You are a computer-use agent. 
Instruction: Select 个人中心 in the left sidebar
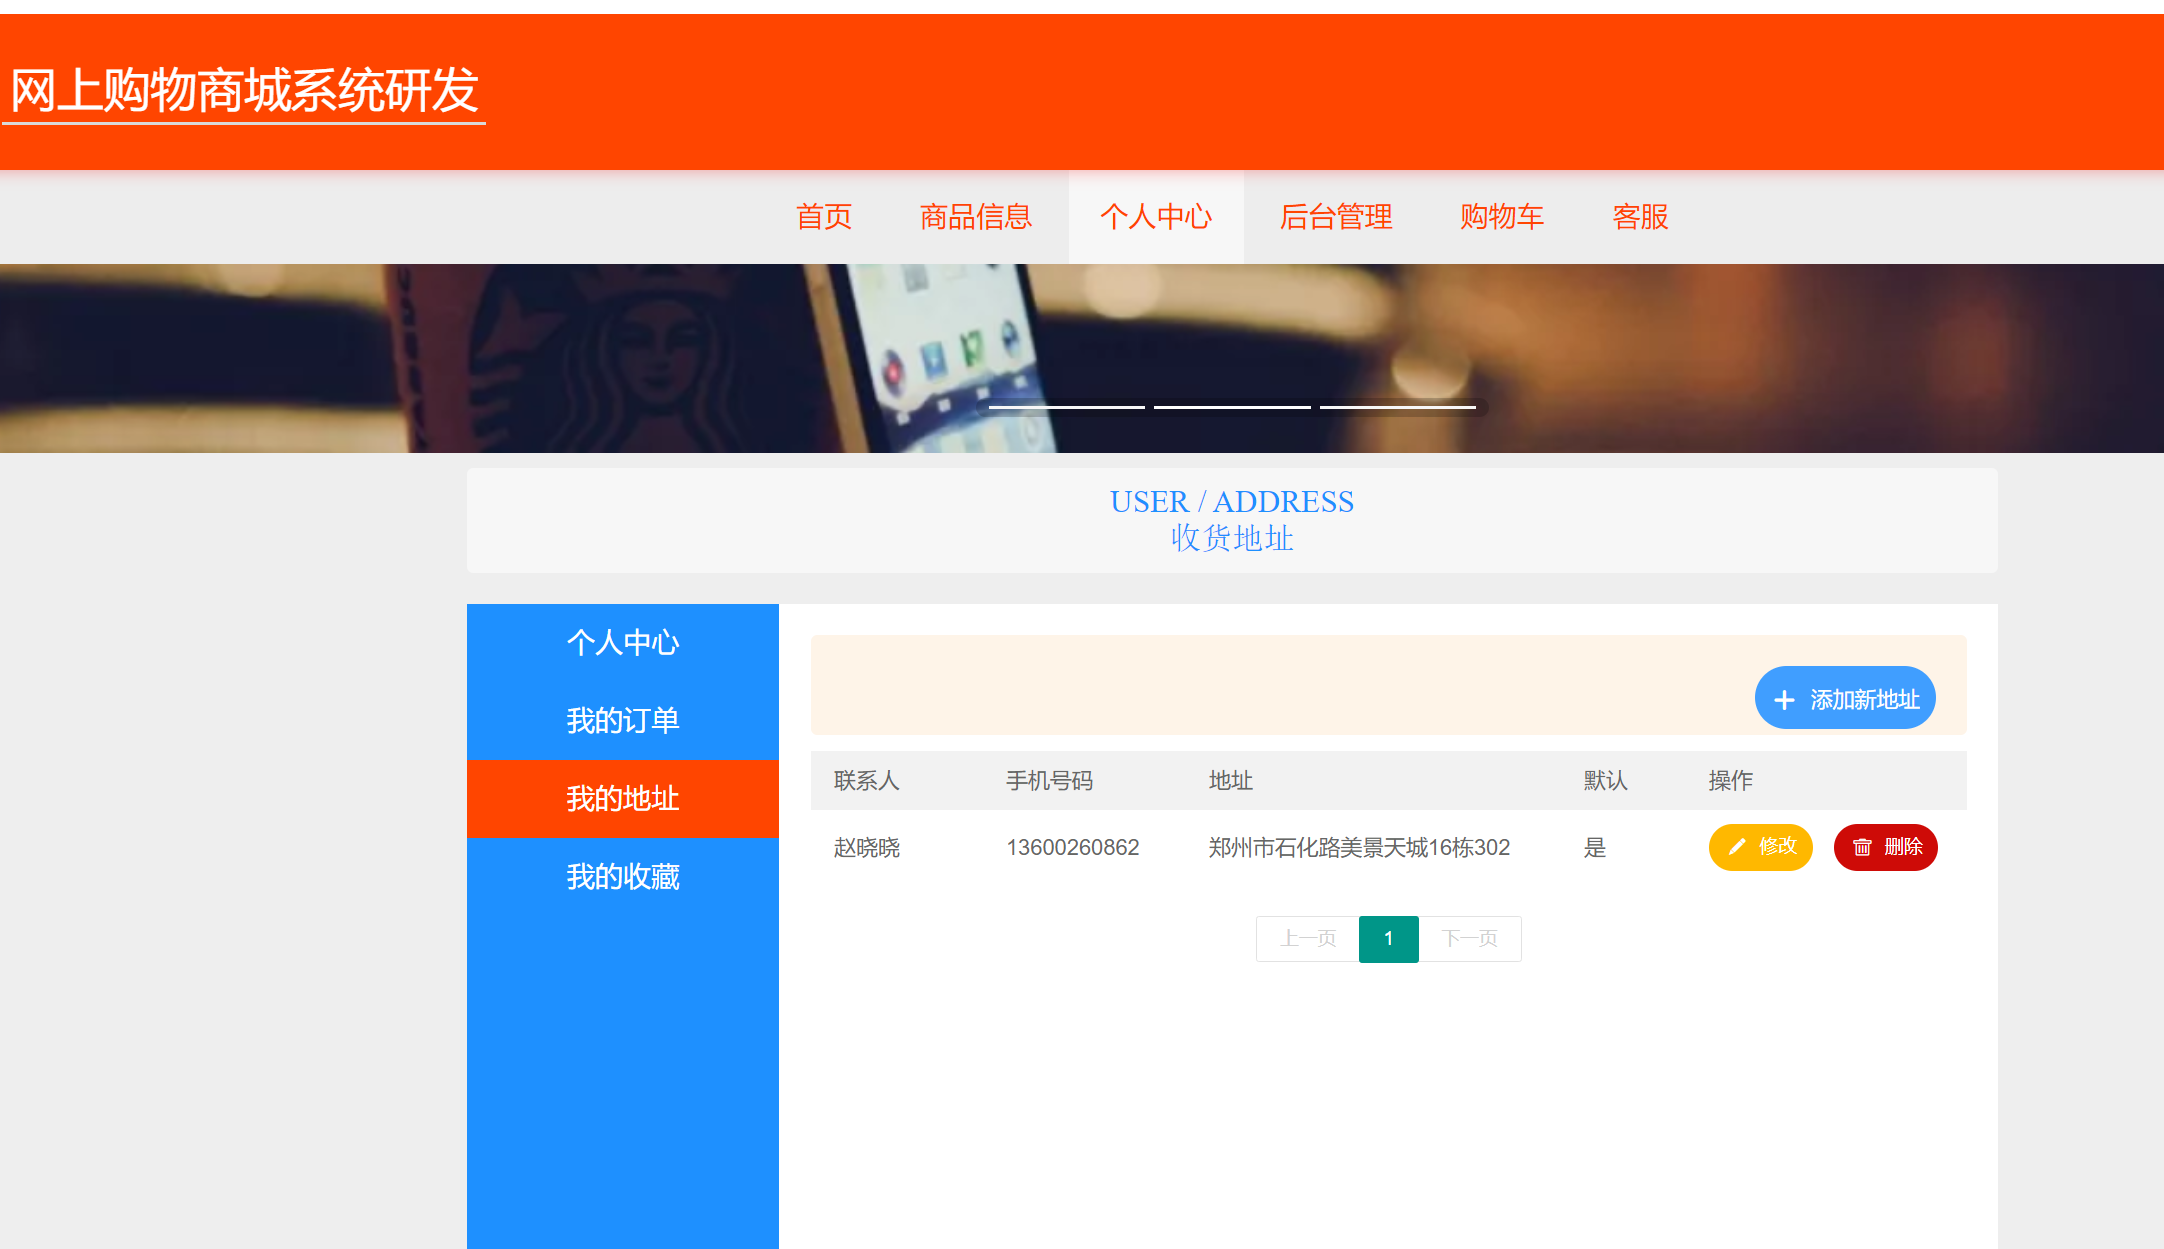(x=622, y=643)
